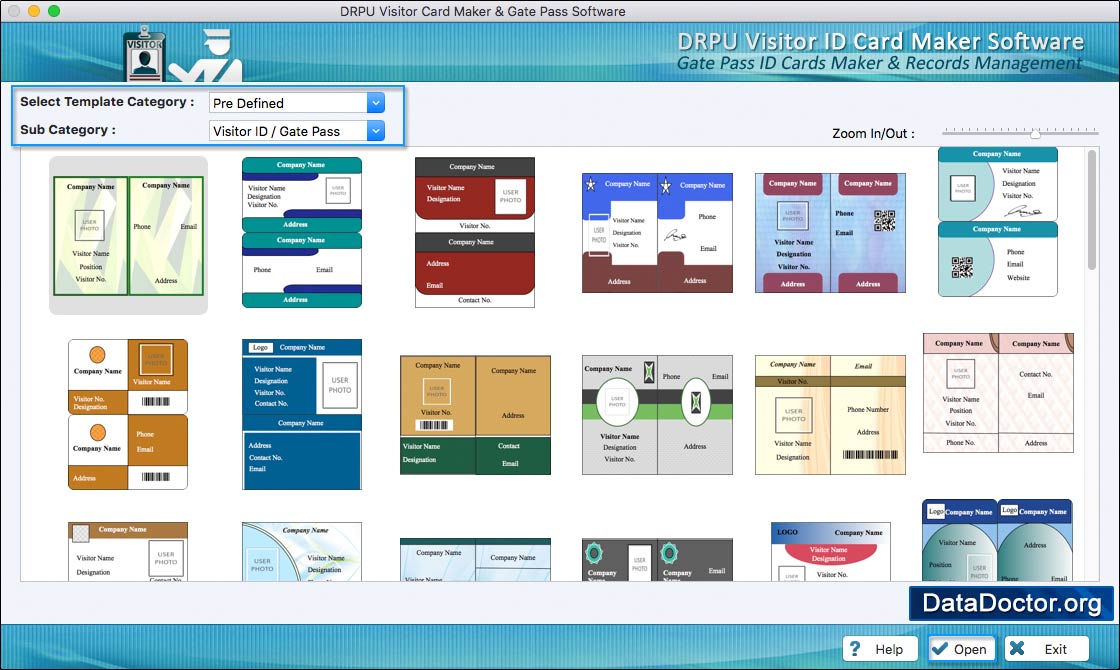Select the dark blue Logo Company Name template
1120x670 pixels.
(301, 414)
